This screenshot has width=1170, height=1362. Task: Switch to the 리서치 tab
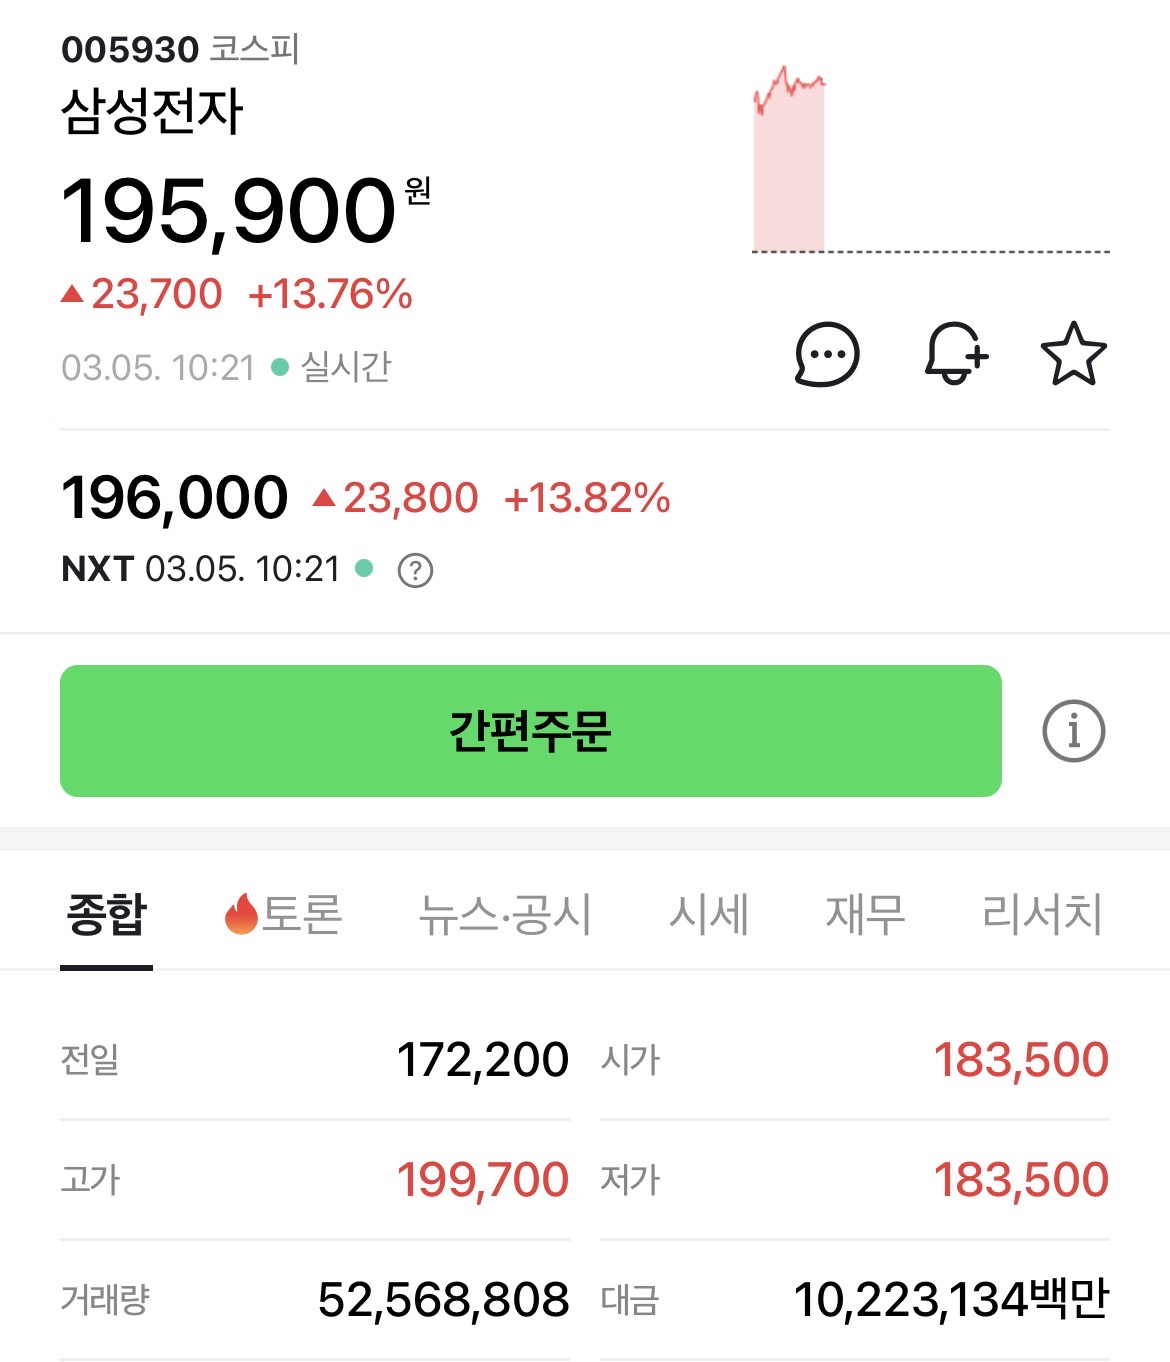[1042, 915]
